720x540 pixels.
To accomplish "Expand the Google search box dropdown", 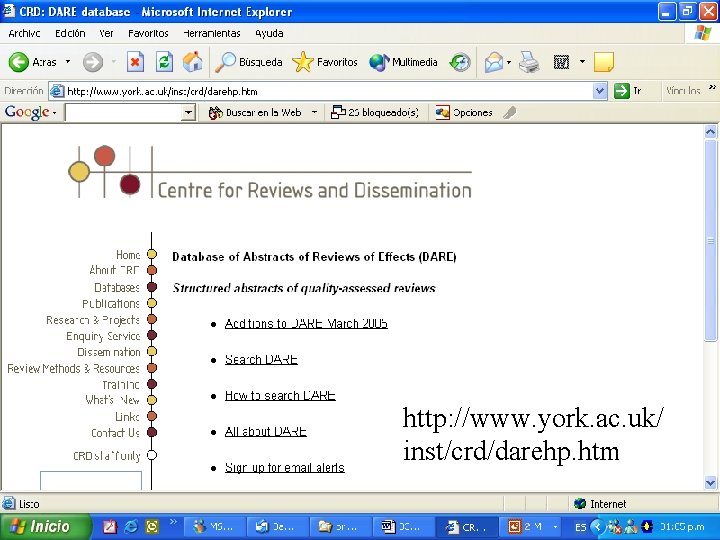I will pyautogui.click(x=188, y=112).
